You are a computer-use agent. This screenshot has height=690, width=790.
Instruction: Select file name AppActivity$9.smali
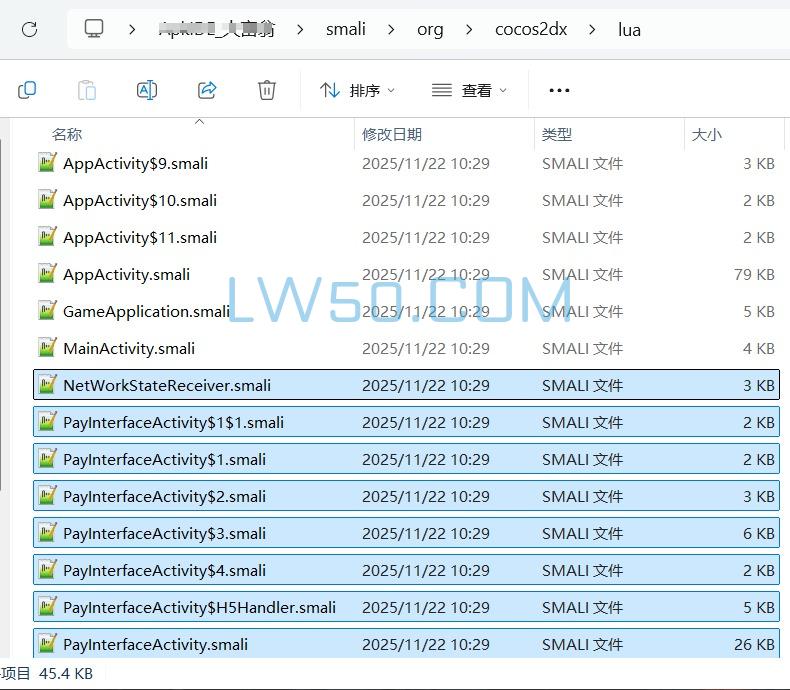[x=136, y=164]
